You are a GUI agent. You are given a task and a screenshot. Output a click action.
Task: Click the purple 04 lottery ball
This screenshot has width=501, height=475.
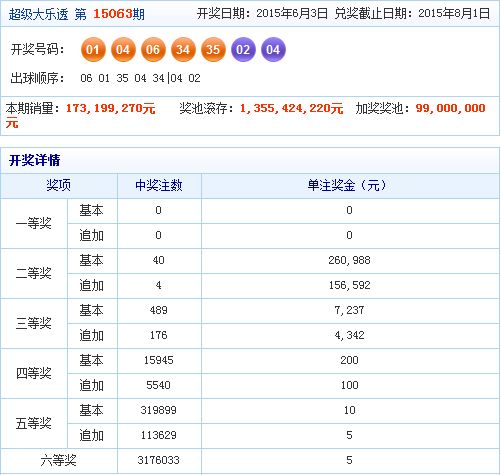(273, 50)
